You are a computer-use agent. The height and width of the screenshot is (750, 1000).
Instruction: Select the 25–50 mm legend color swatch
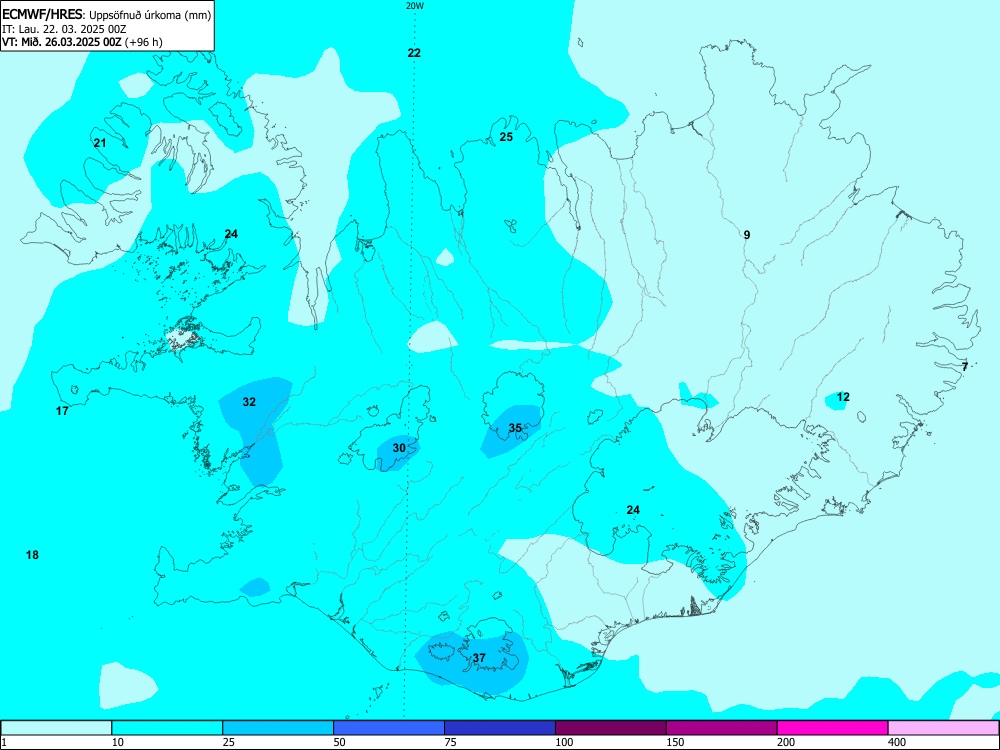(278, 728)
